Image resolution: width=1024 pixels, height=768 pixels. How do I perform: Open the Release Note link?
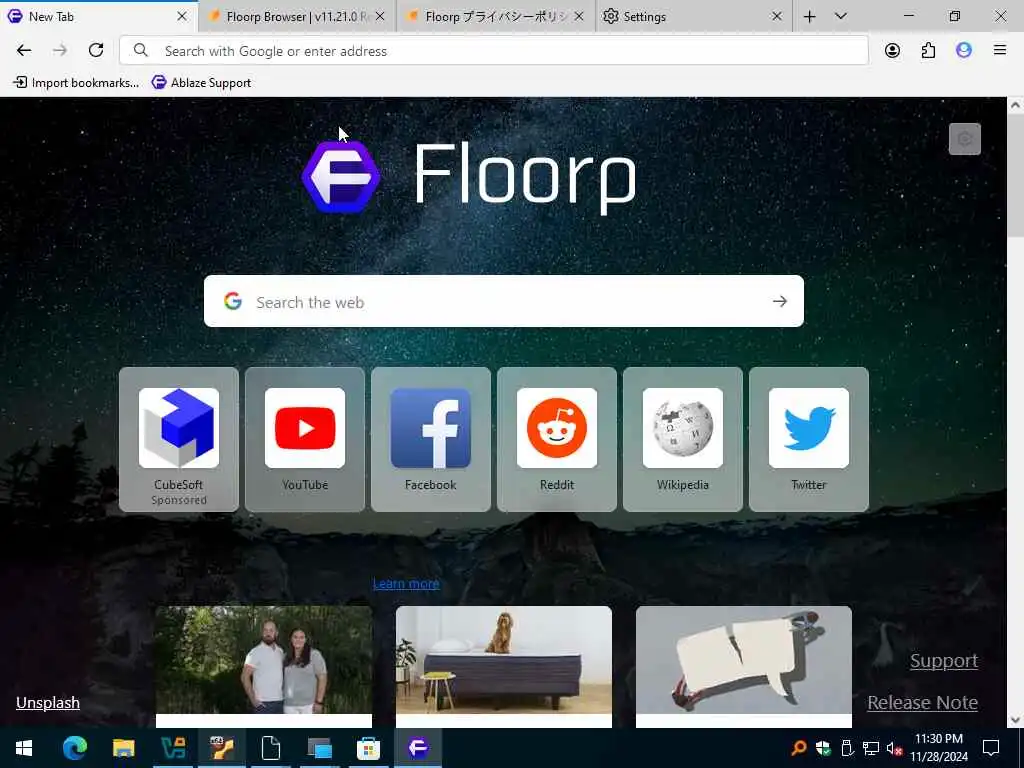coord(922,703)
